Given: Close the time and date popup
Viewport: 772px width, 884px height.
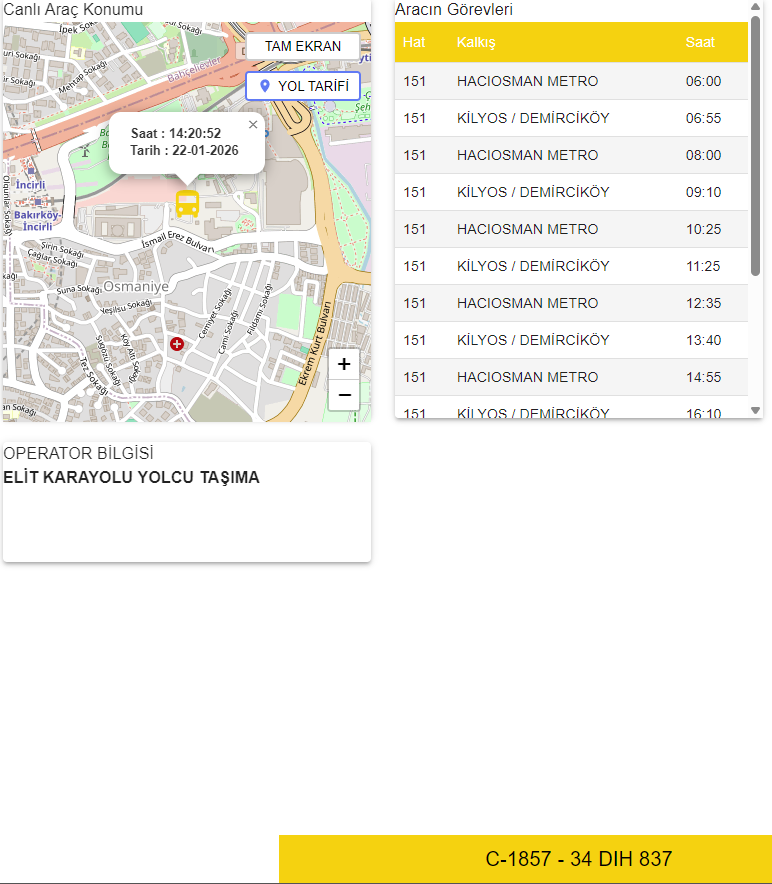Looking at the screenshot, I should (x=253, y=125).
